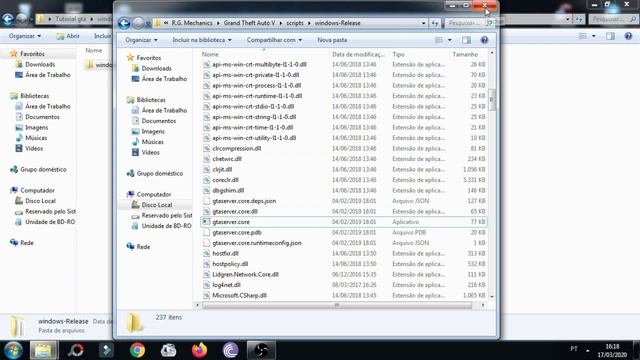Open Organizar menu in front window

click(141, 40)
